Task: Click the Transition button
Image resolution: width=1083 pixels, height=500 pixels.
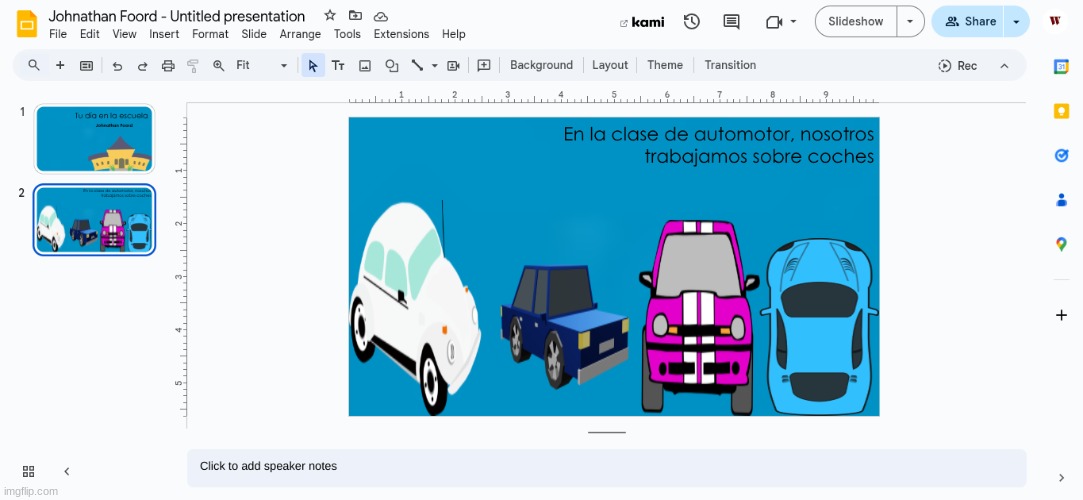Action: [x=730, y=65]
